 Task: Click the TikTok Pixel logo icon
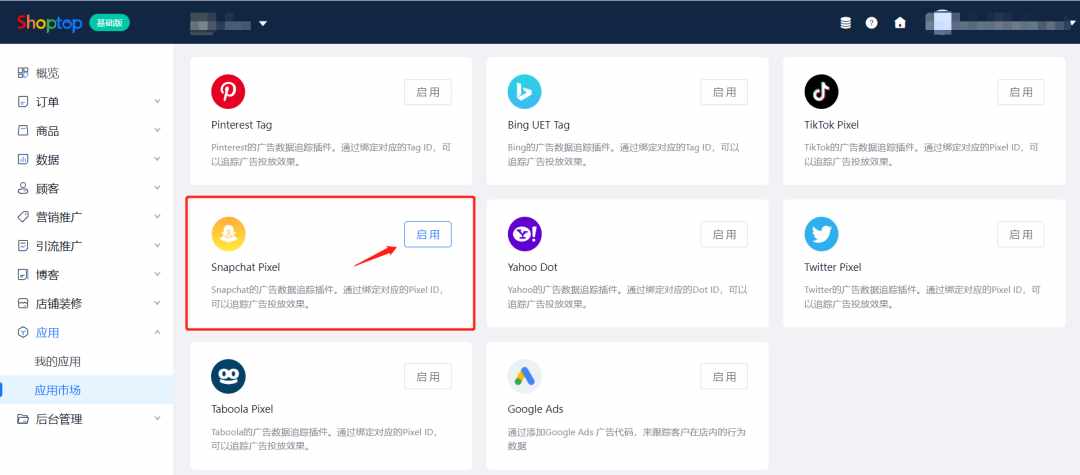click(x=821, y=92)
